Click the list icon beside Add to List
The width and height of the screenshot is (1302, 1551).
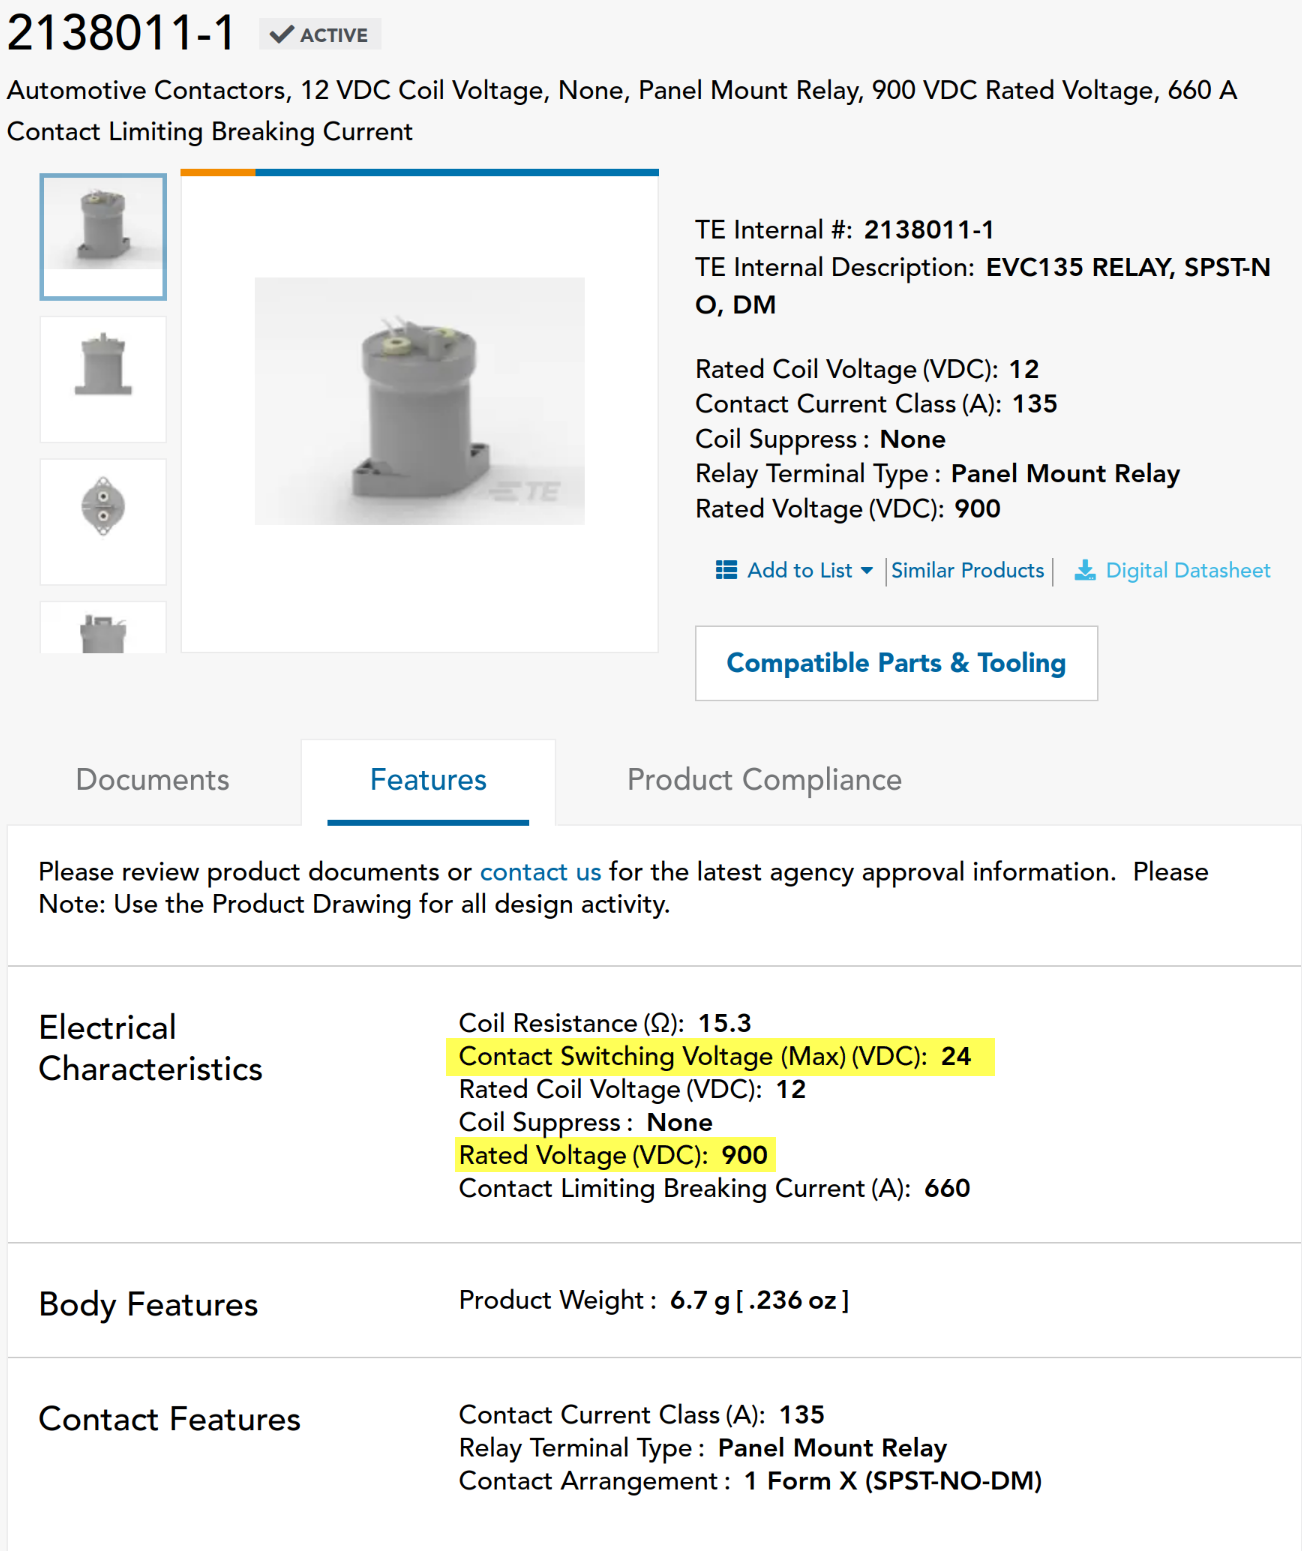[726, 570]
